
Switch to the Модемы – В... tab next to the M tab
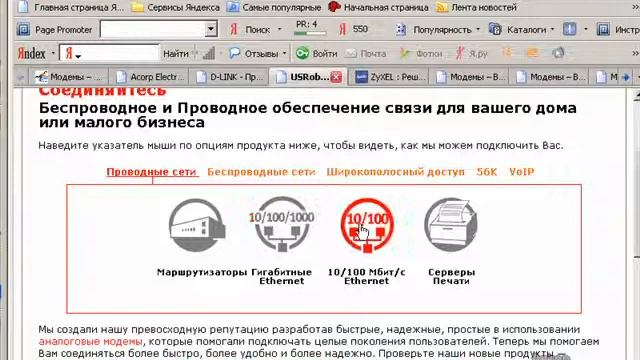pos(550,76)
